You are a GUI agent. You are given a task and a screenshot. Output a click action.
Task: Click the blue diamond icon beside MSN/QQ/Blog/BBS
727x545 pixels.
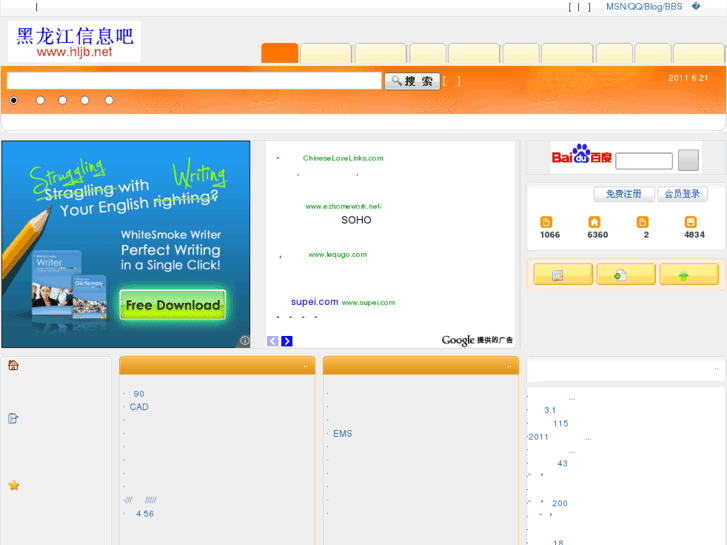pos(696,6)
